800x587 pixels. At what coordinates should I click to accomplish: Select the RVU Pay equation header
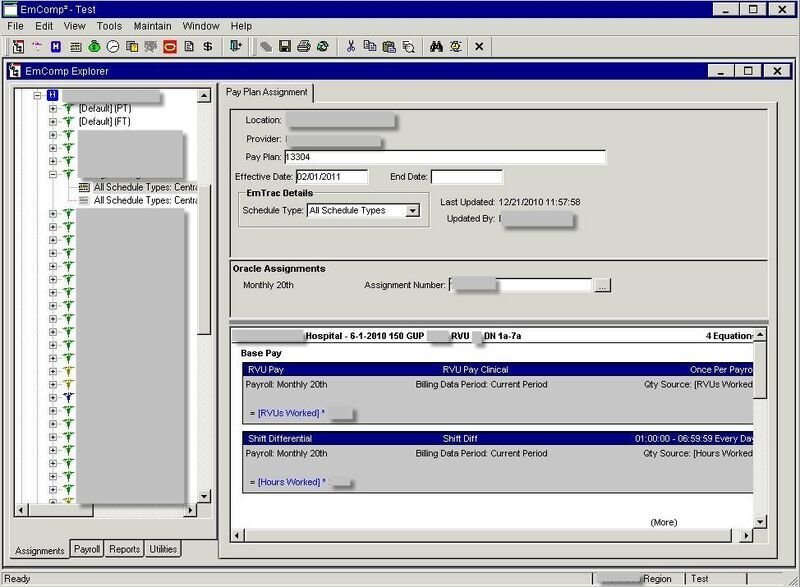[x=498, y=370]
